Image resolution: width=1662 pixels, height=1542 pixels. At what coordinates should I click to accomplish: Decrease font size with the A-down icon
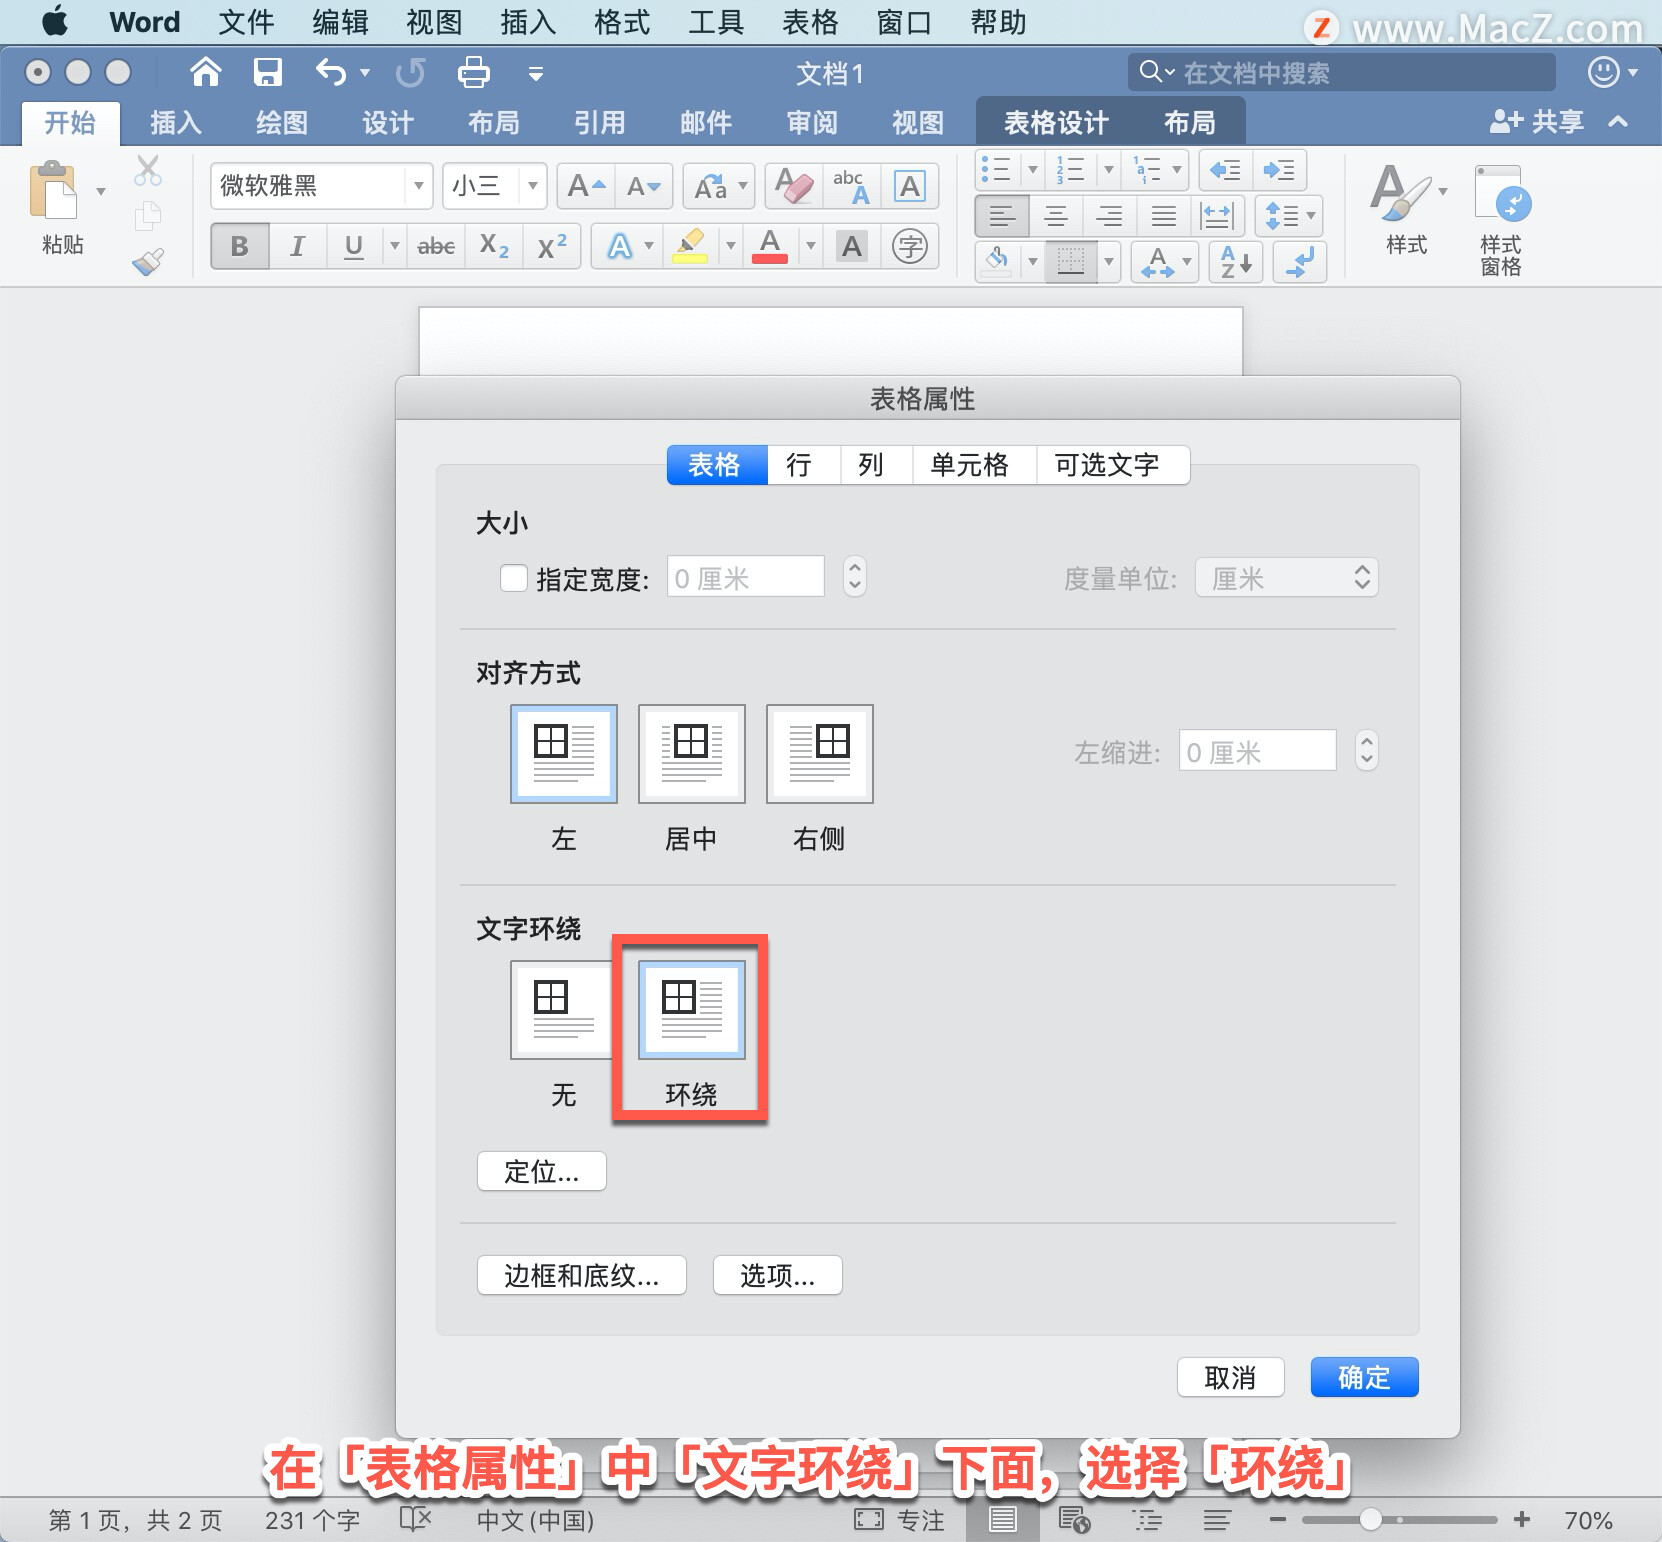(x=643, y=186)
